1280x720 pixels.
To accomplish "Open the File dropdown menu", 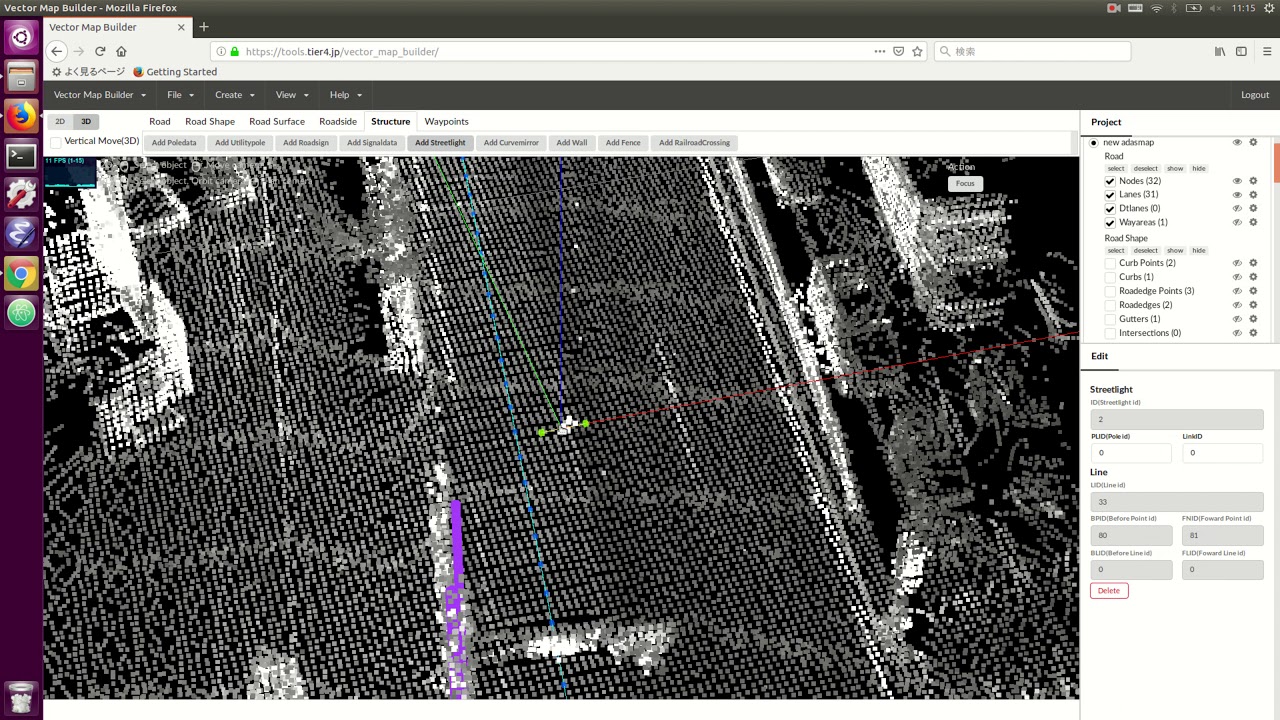I will pos(180,95).
